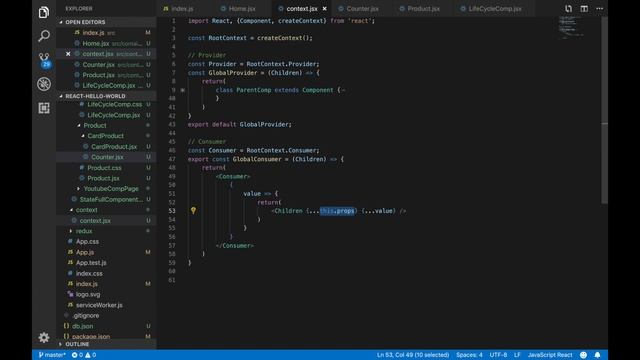Click the Open Changes icon in editor toolbar
Image resolution: width=640 pixels, height=360 pixels.
[568, 8]
